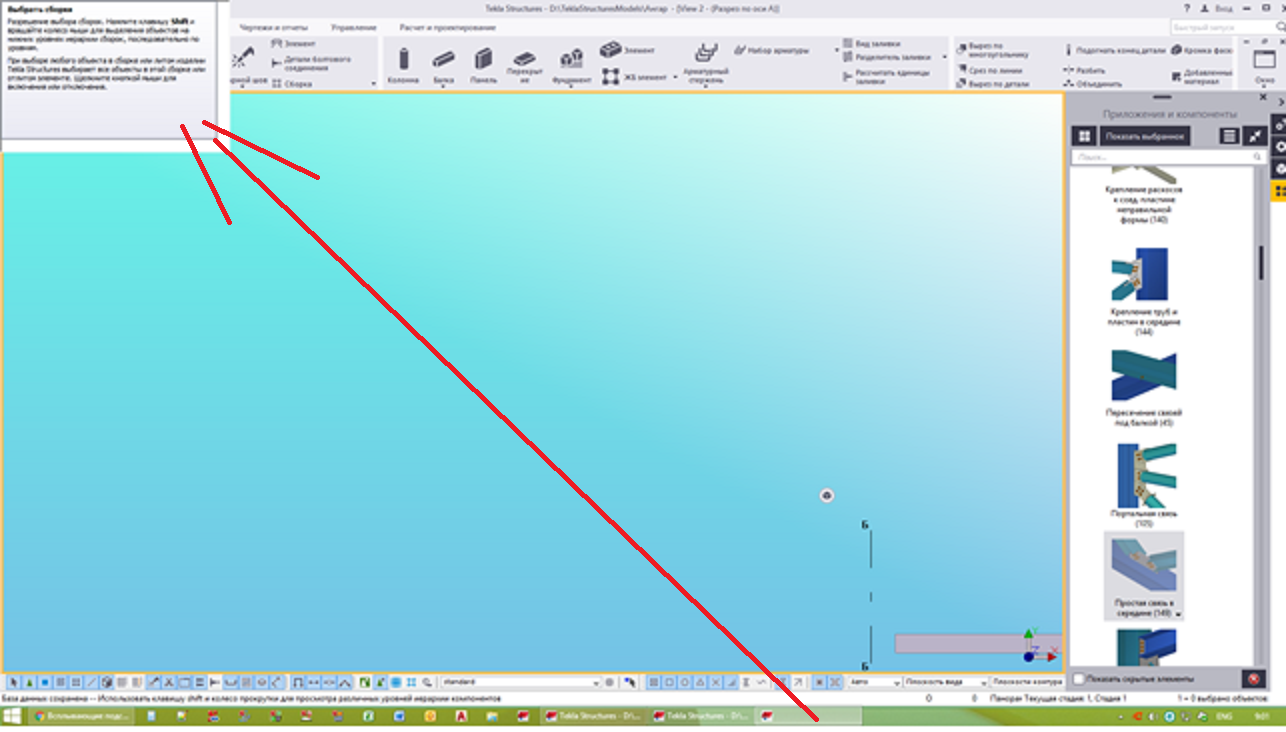Viewport: 1286px width, 732px height.
Task: Switch to the Управление tab
Action: (x=353, y=27)
